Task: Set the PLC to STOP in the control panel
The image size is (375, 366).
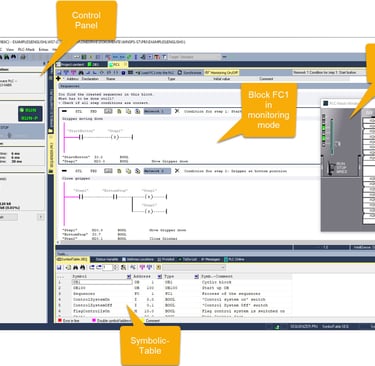Action: [x=5, y=128]
